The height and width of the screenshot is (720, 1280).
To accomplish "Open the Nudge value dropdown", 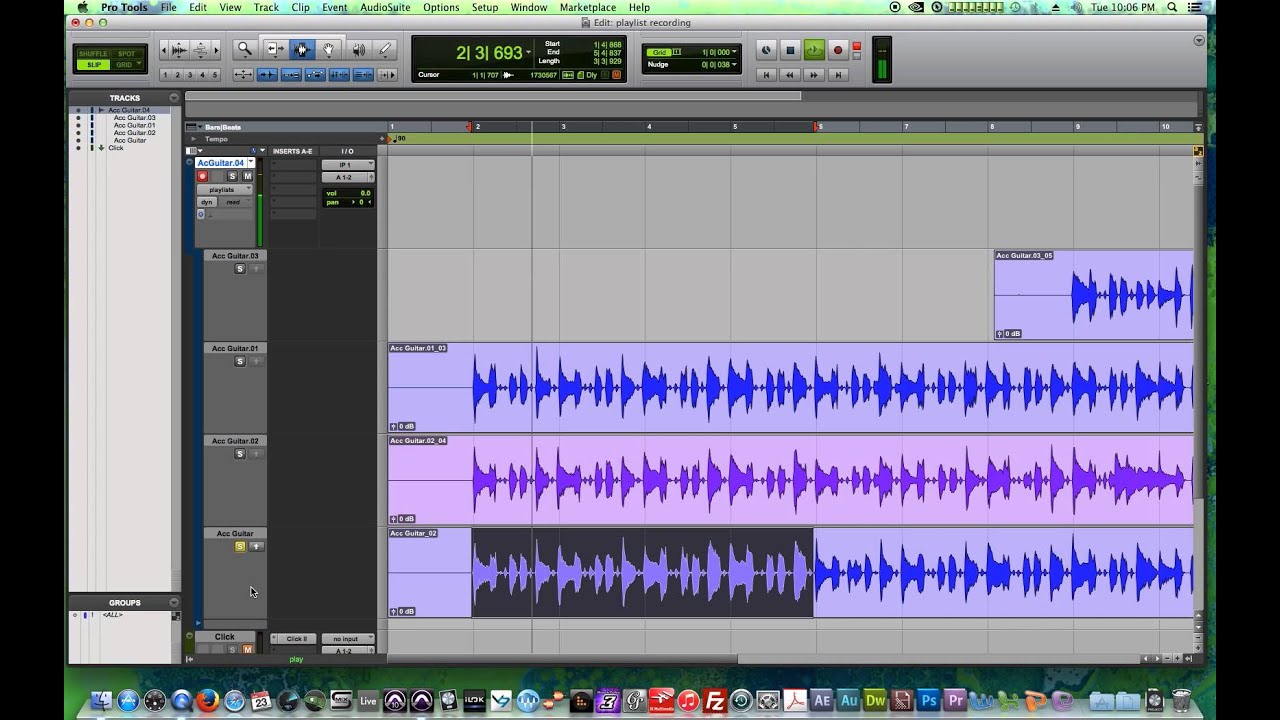I will click(734, 65).
